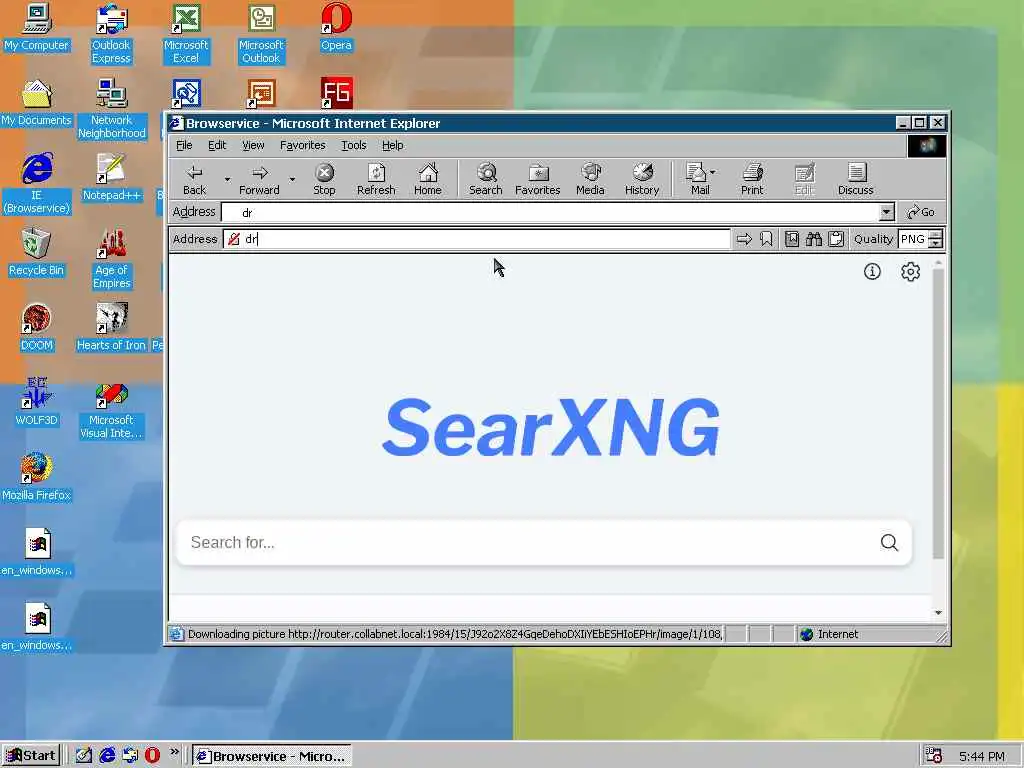Click the Browservice clipboard icon
1024x768 pixels.
[x=836, y=239]
